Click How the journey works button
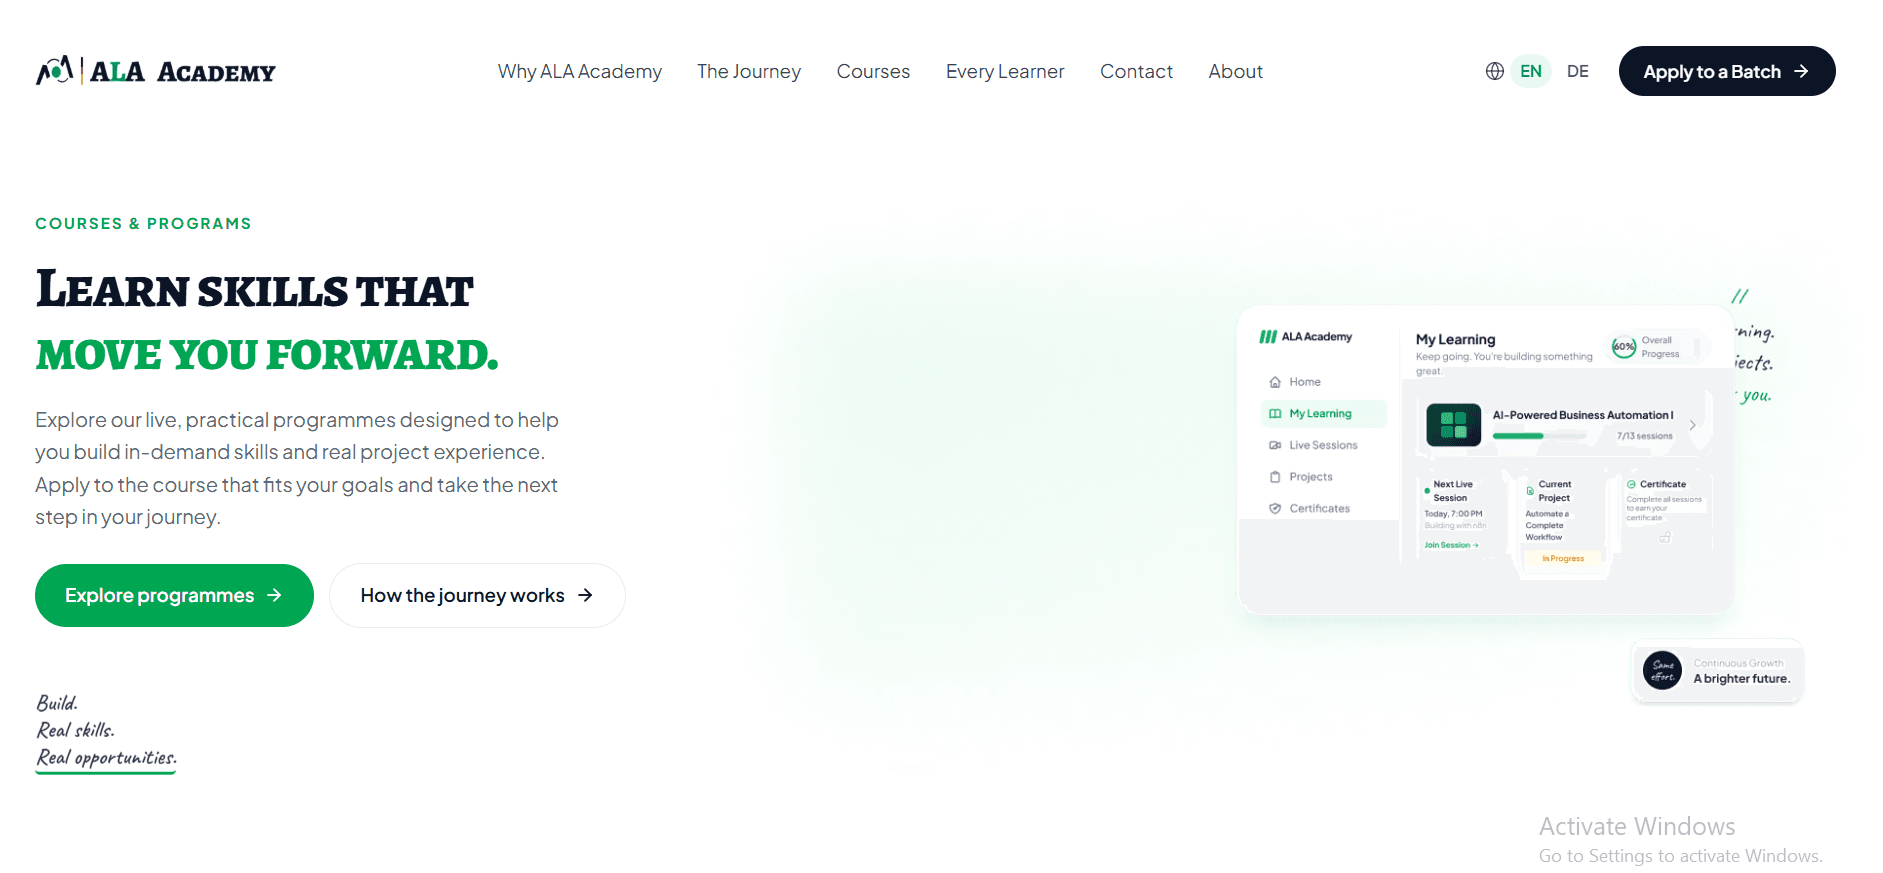1883x873 pixels. (477, 596)
